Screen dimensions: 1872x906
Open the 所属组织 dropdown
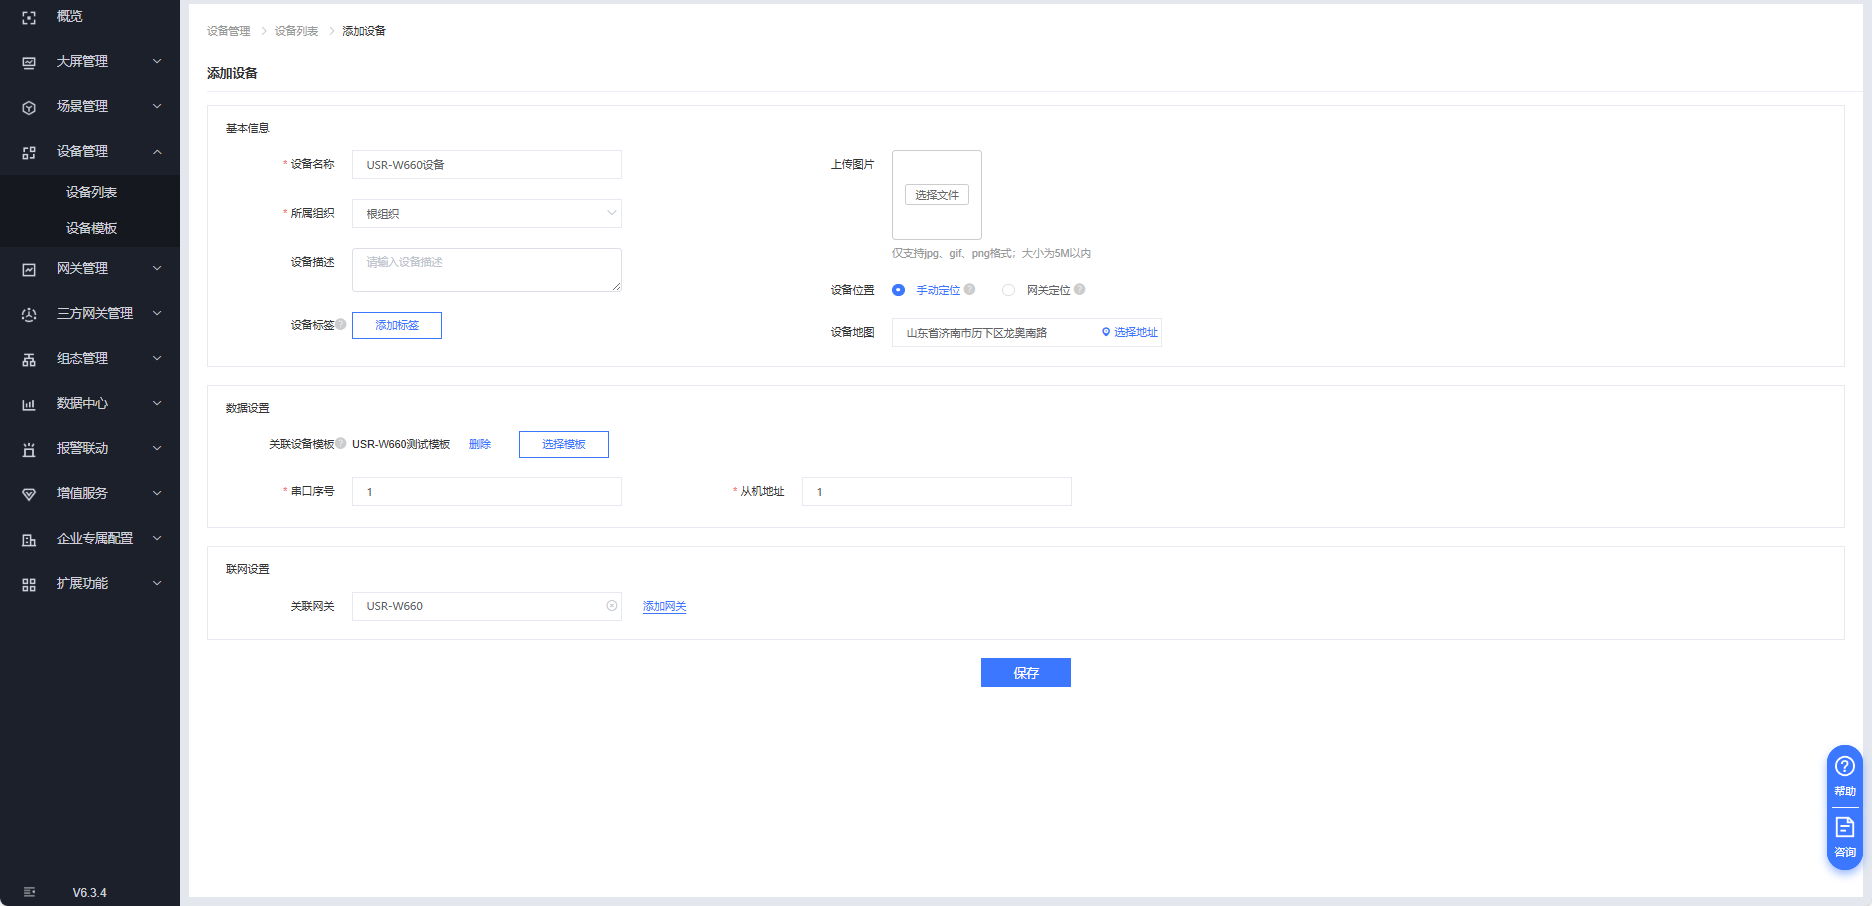[x=486, y=214]
